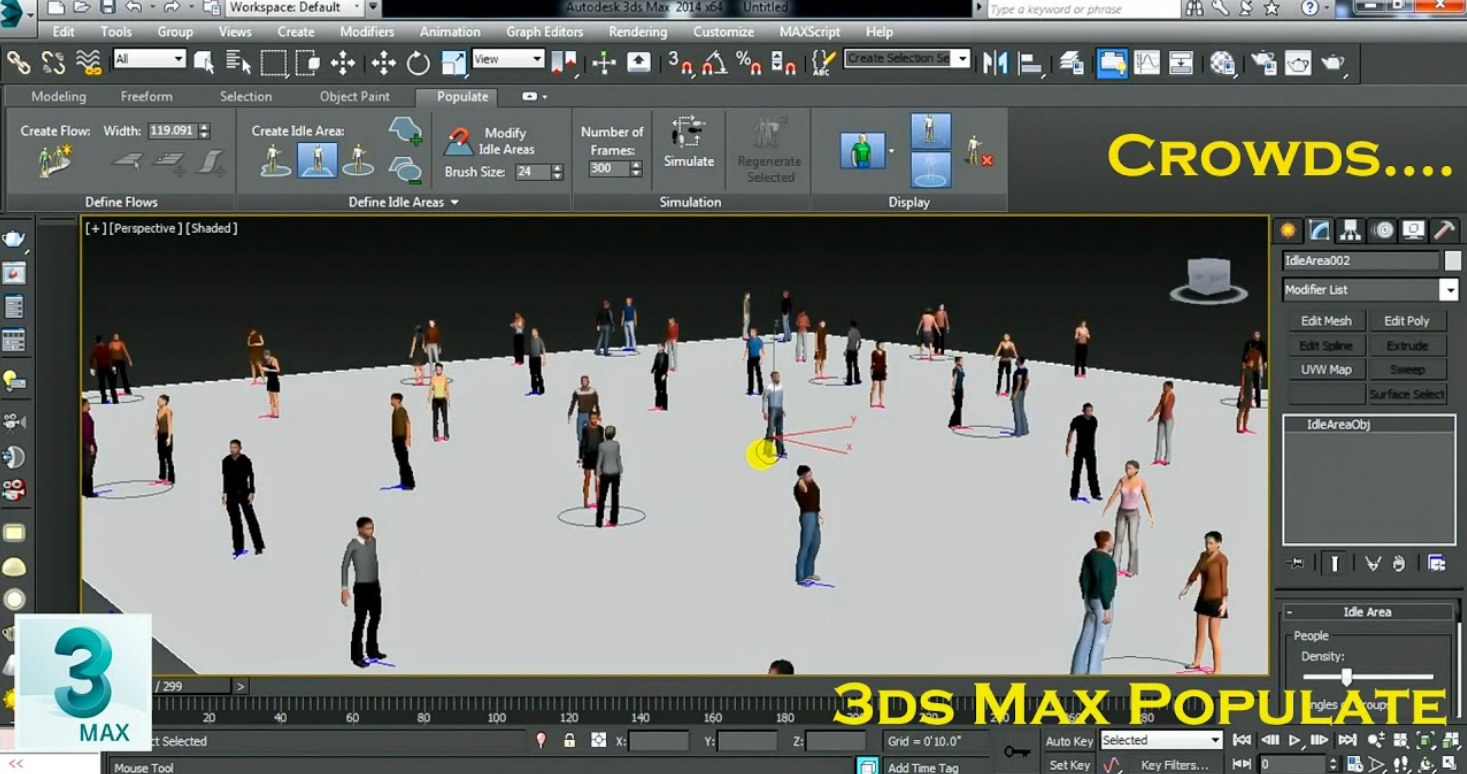Switch to the Object Paint tab
Screen dimensions: 1467x774
pos(355,97)
